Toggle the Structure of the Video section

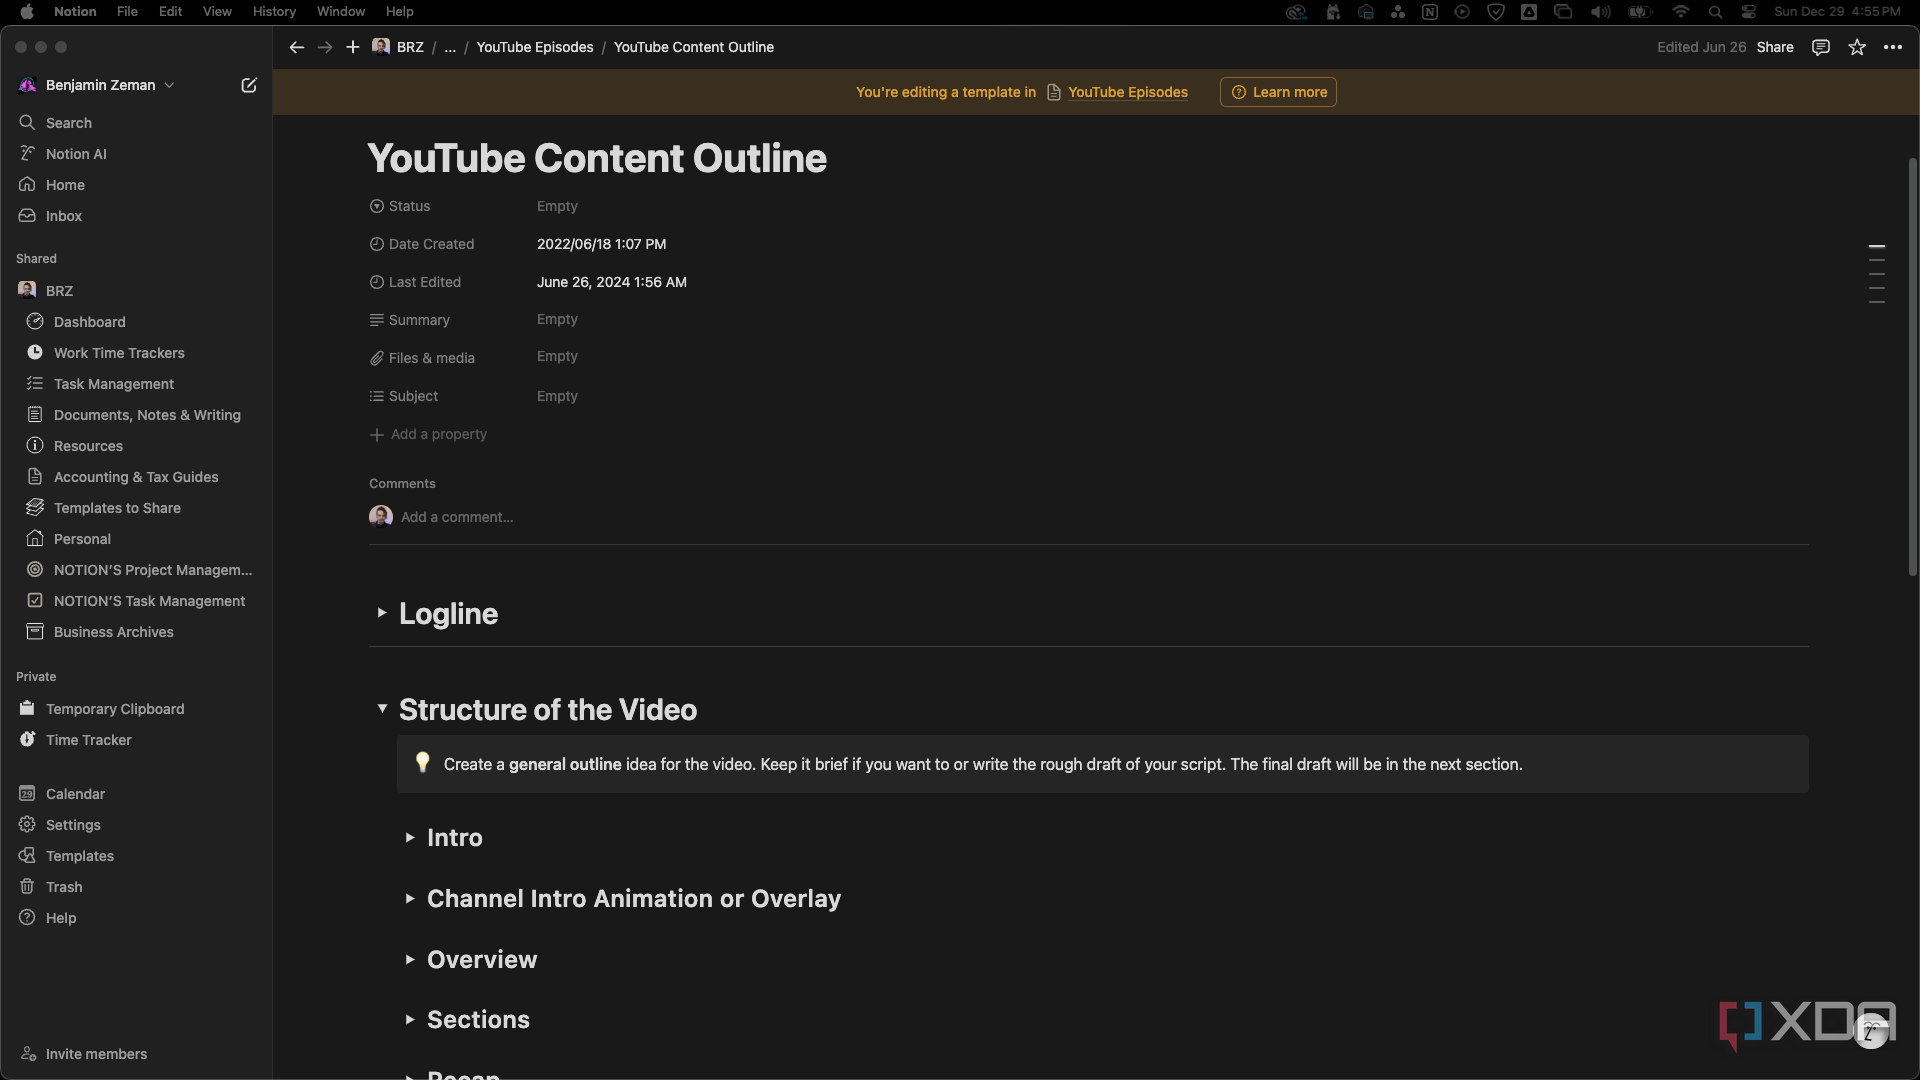pos(385,708)
